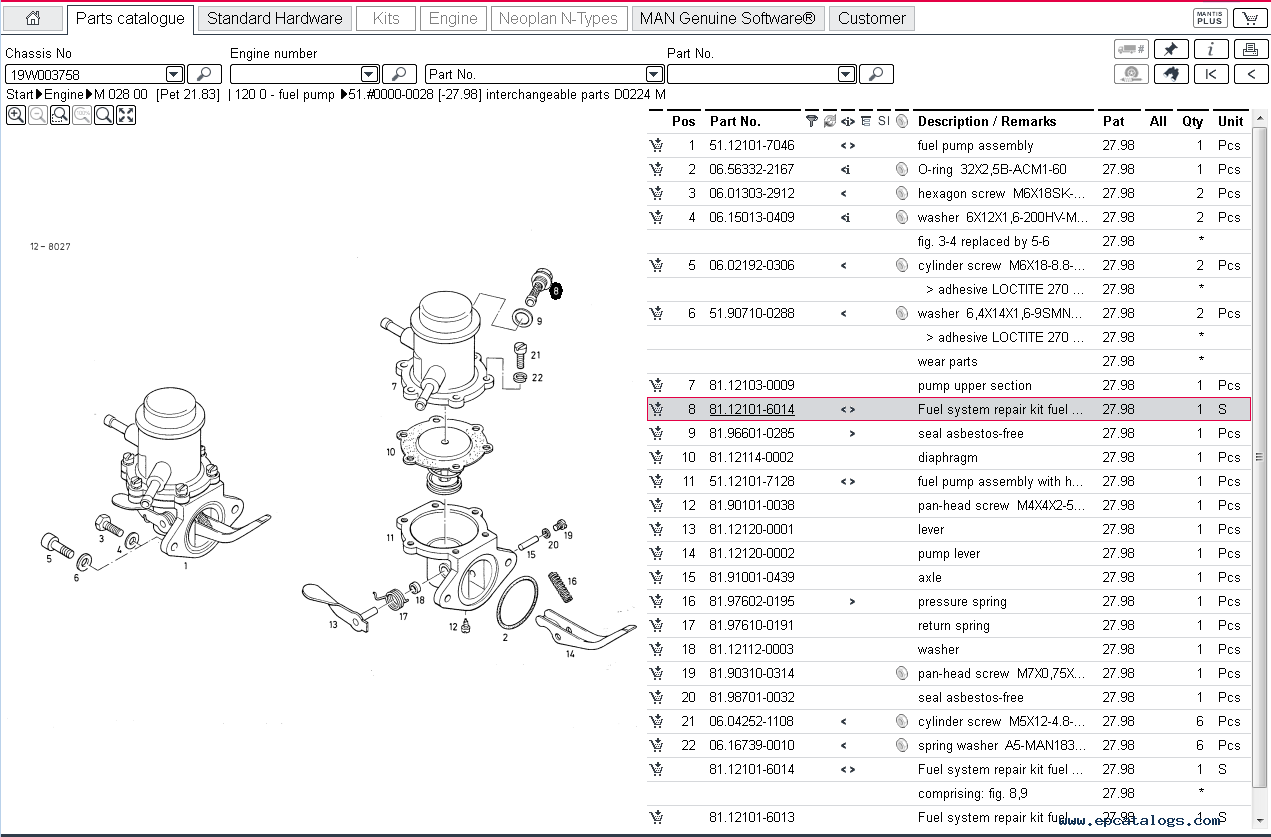1271x837 pixels.
Task: Zoom in on the fuel pump diagram
Action: 16,116
